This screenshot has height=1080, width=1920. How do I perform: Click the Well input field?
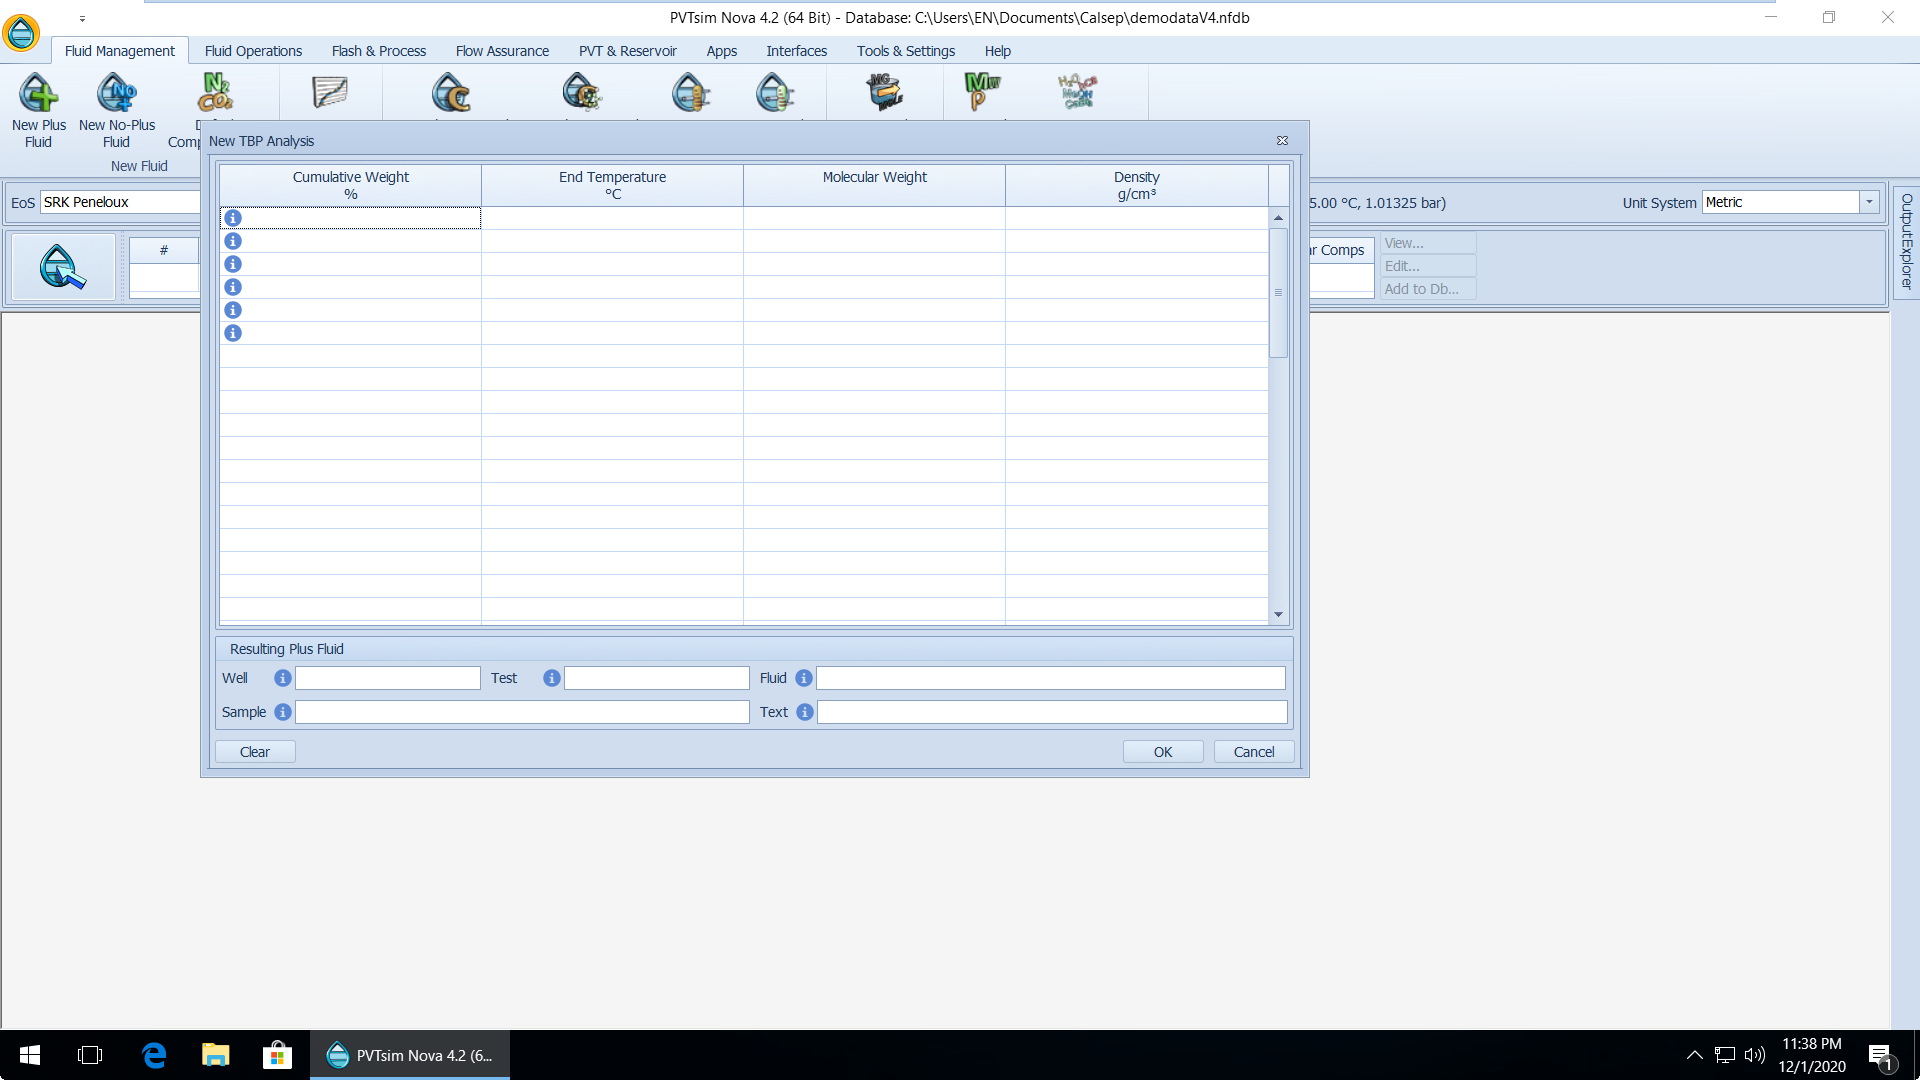388,678
